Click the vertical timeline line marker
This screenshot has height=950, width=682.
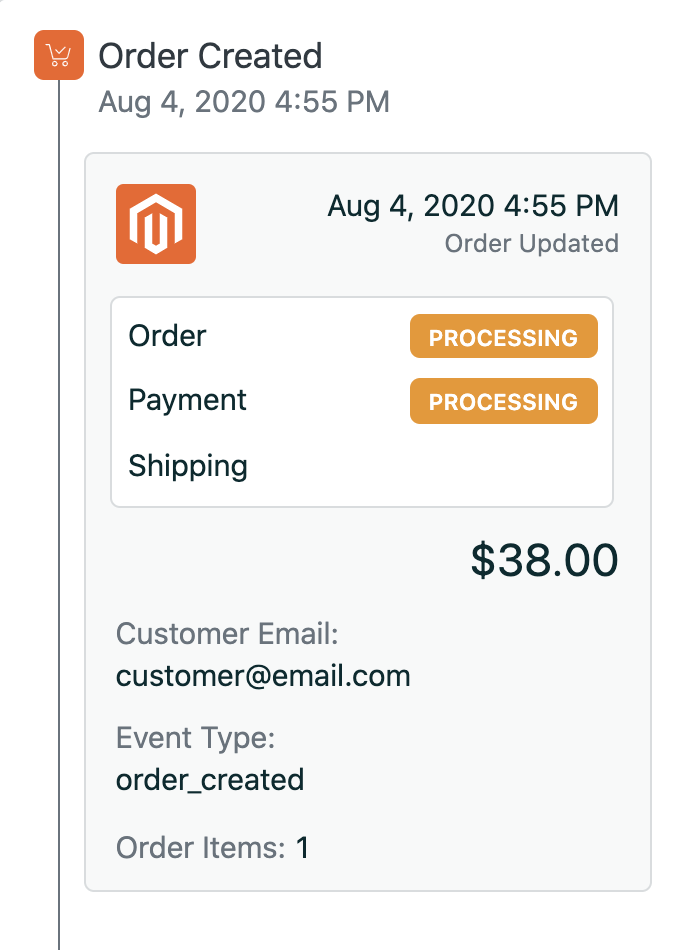(x=59, y=515)
